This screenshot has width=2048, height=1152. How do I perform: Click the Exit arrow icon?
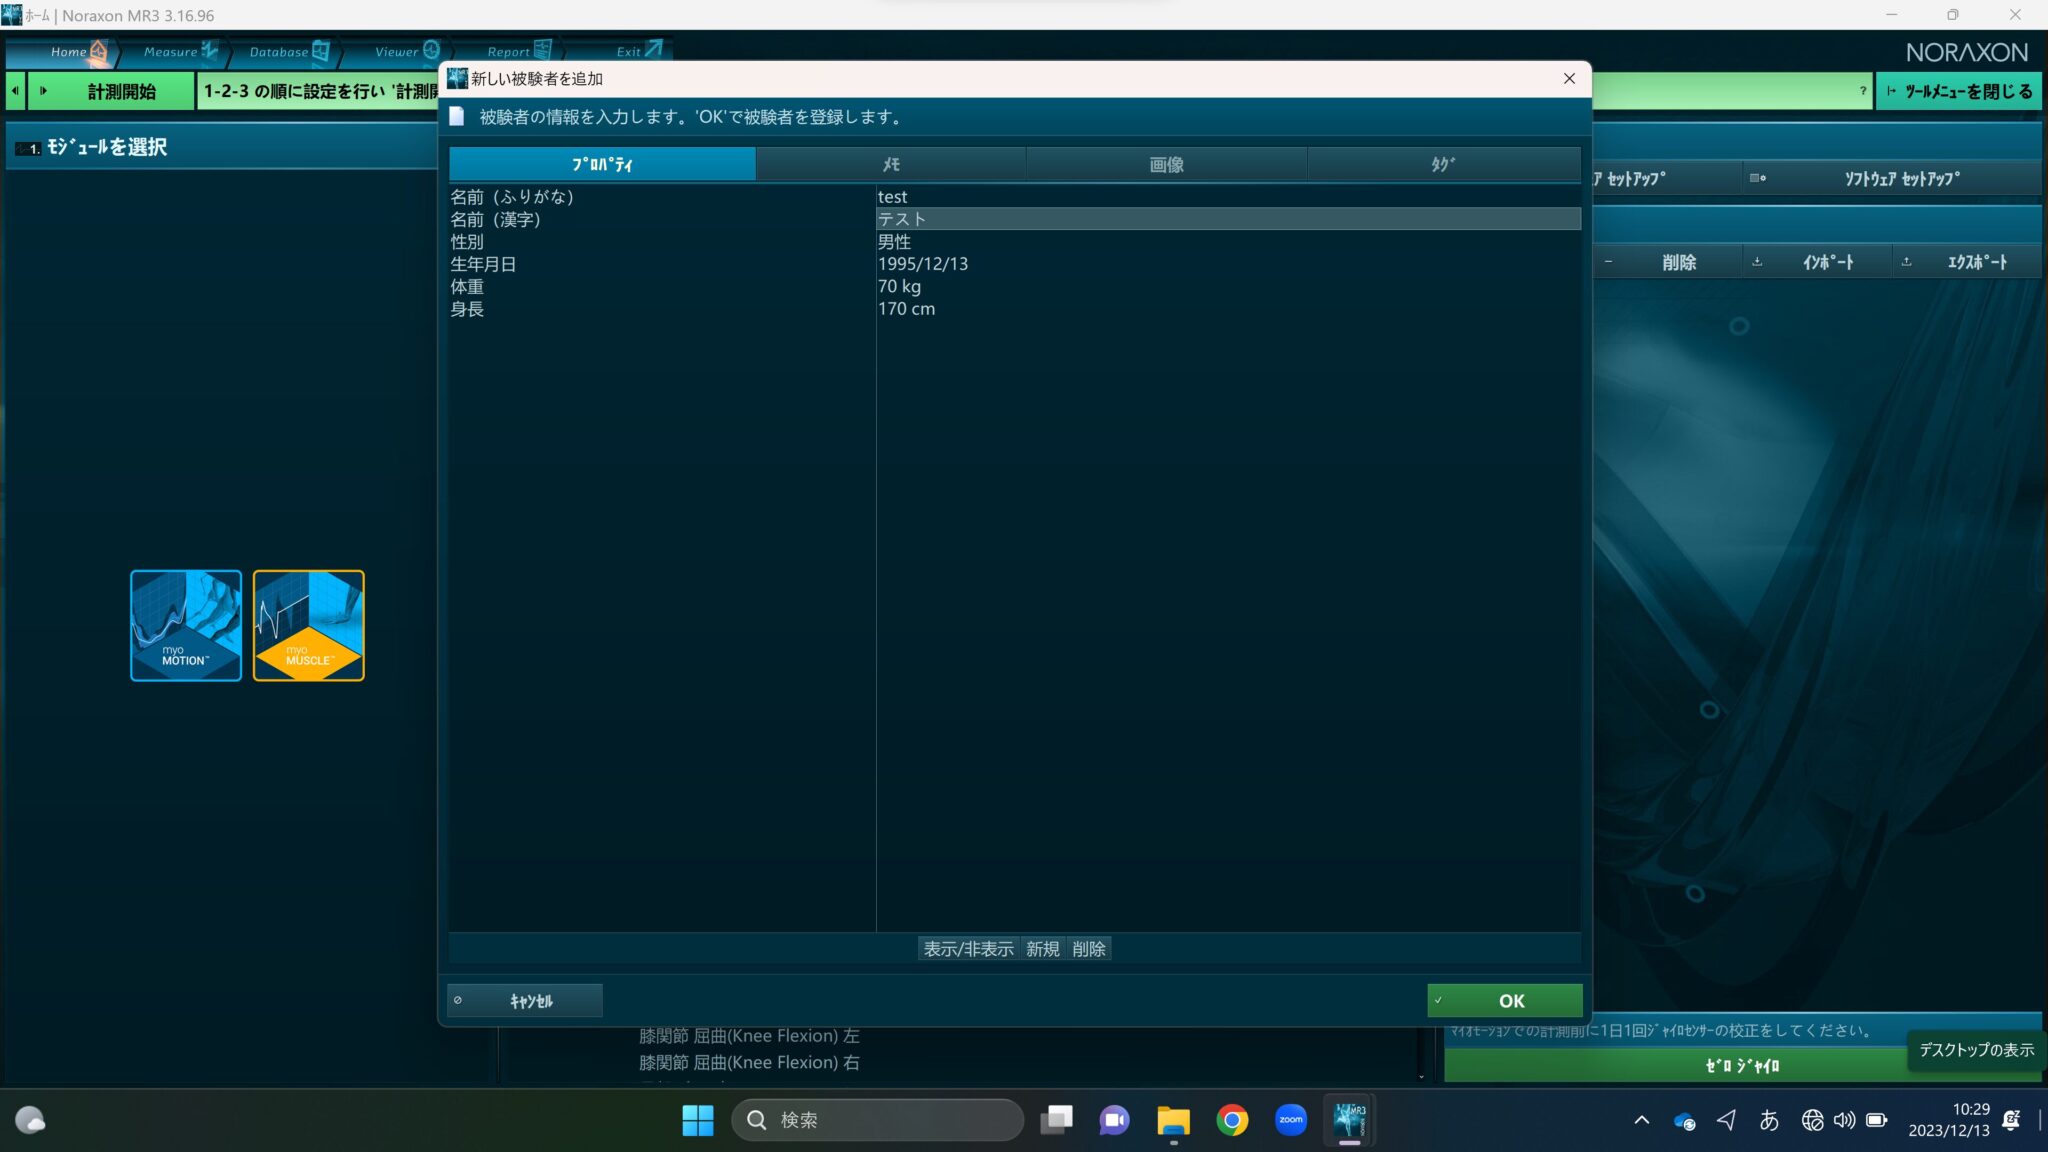654,48
